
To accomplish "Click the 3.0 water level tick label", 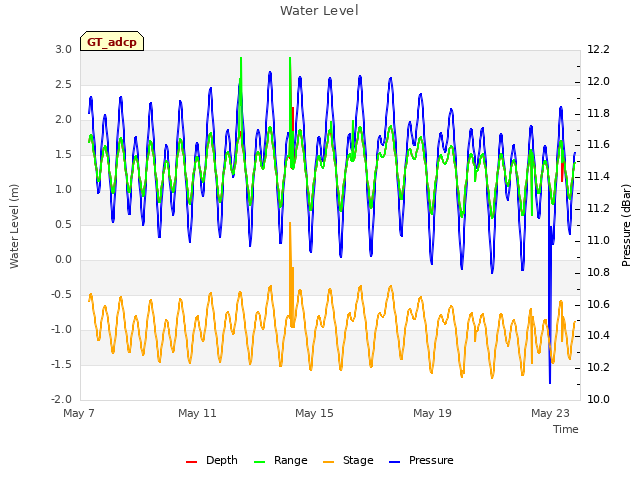I will click(64, 49).
